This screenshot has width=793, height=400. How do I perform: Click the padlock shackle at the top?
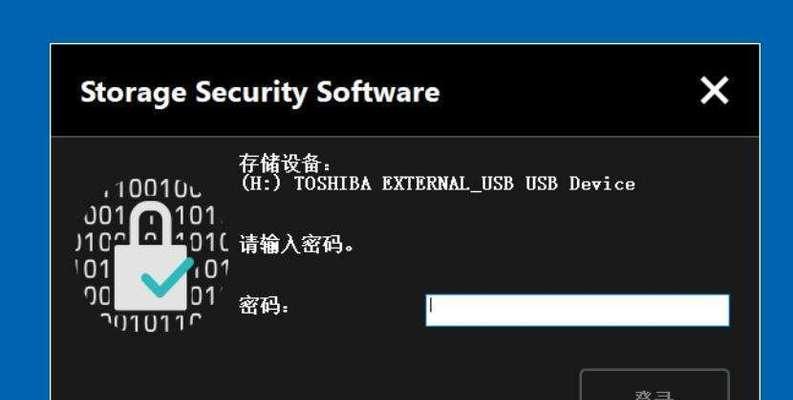coord(150,224)
